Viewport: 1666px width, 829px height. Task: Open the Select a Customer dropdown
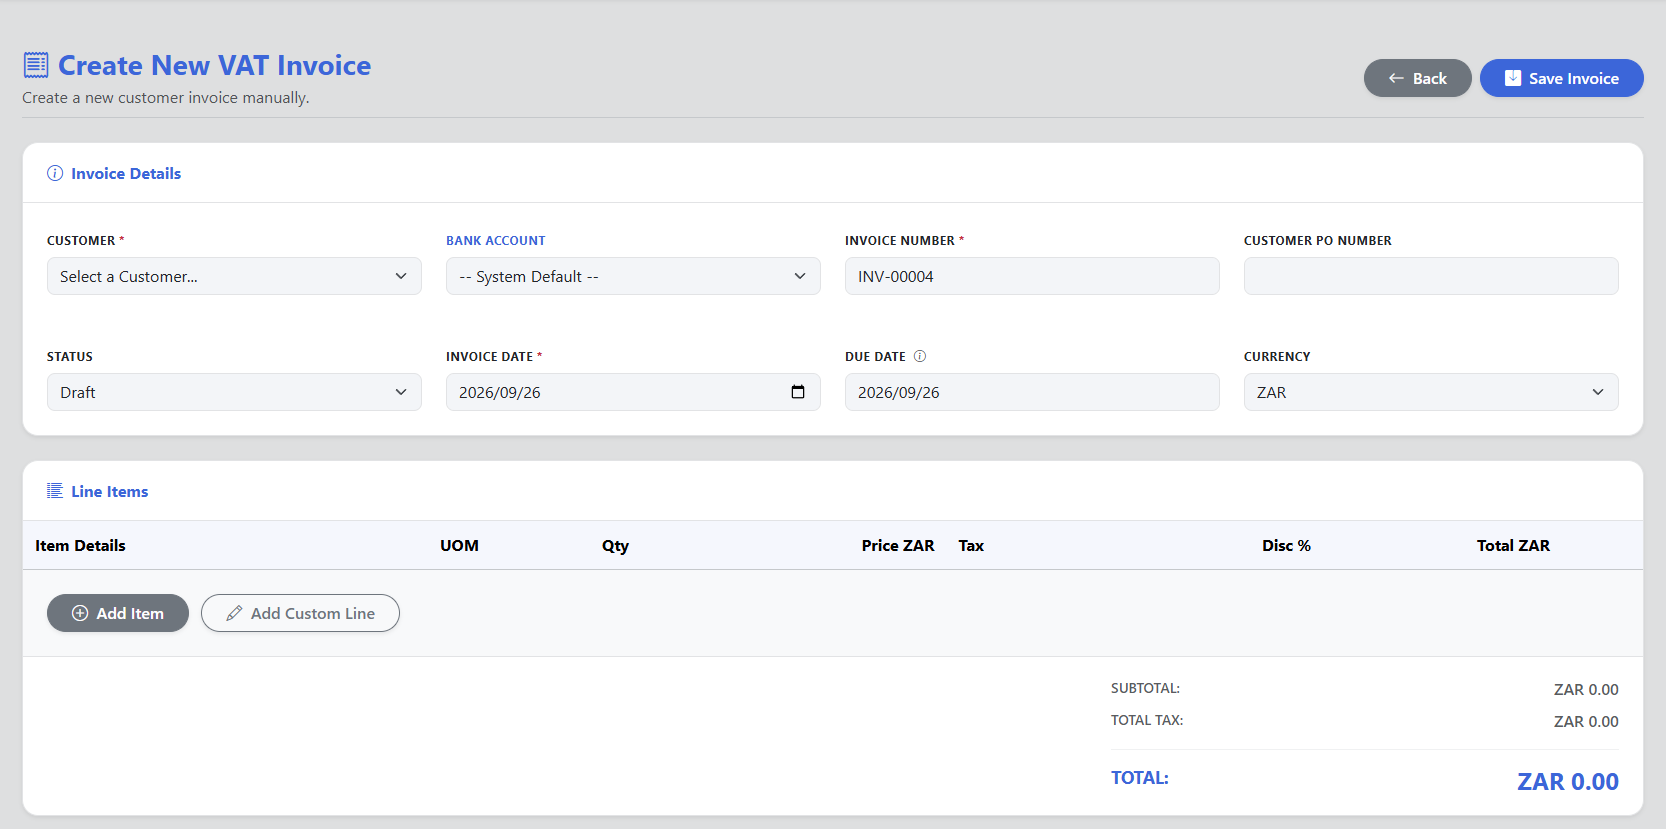point(234,276)
